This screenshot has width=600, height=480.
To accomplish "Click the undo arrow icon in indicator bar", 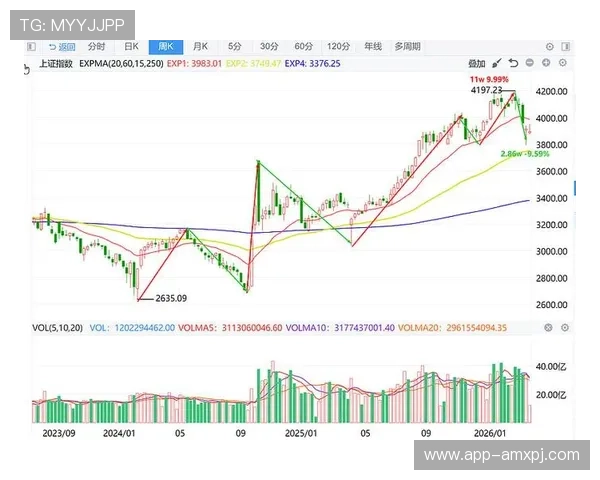I will [513, 63].
